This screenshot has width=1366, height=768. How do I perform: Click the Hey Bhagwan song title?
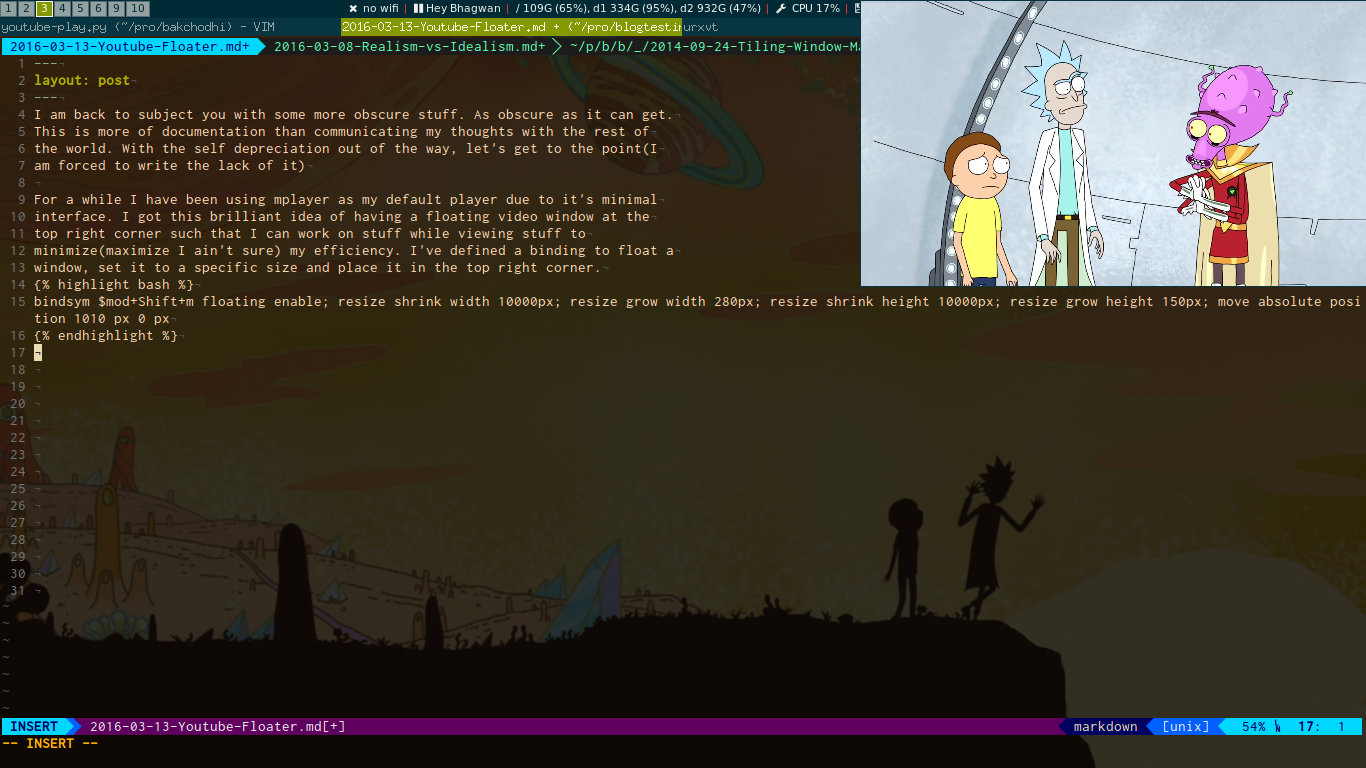[x=463, y=8]
